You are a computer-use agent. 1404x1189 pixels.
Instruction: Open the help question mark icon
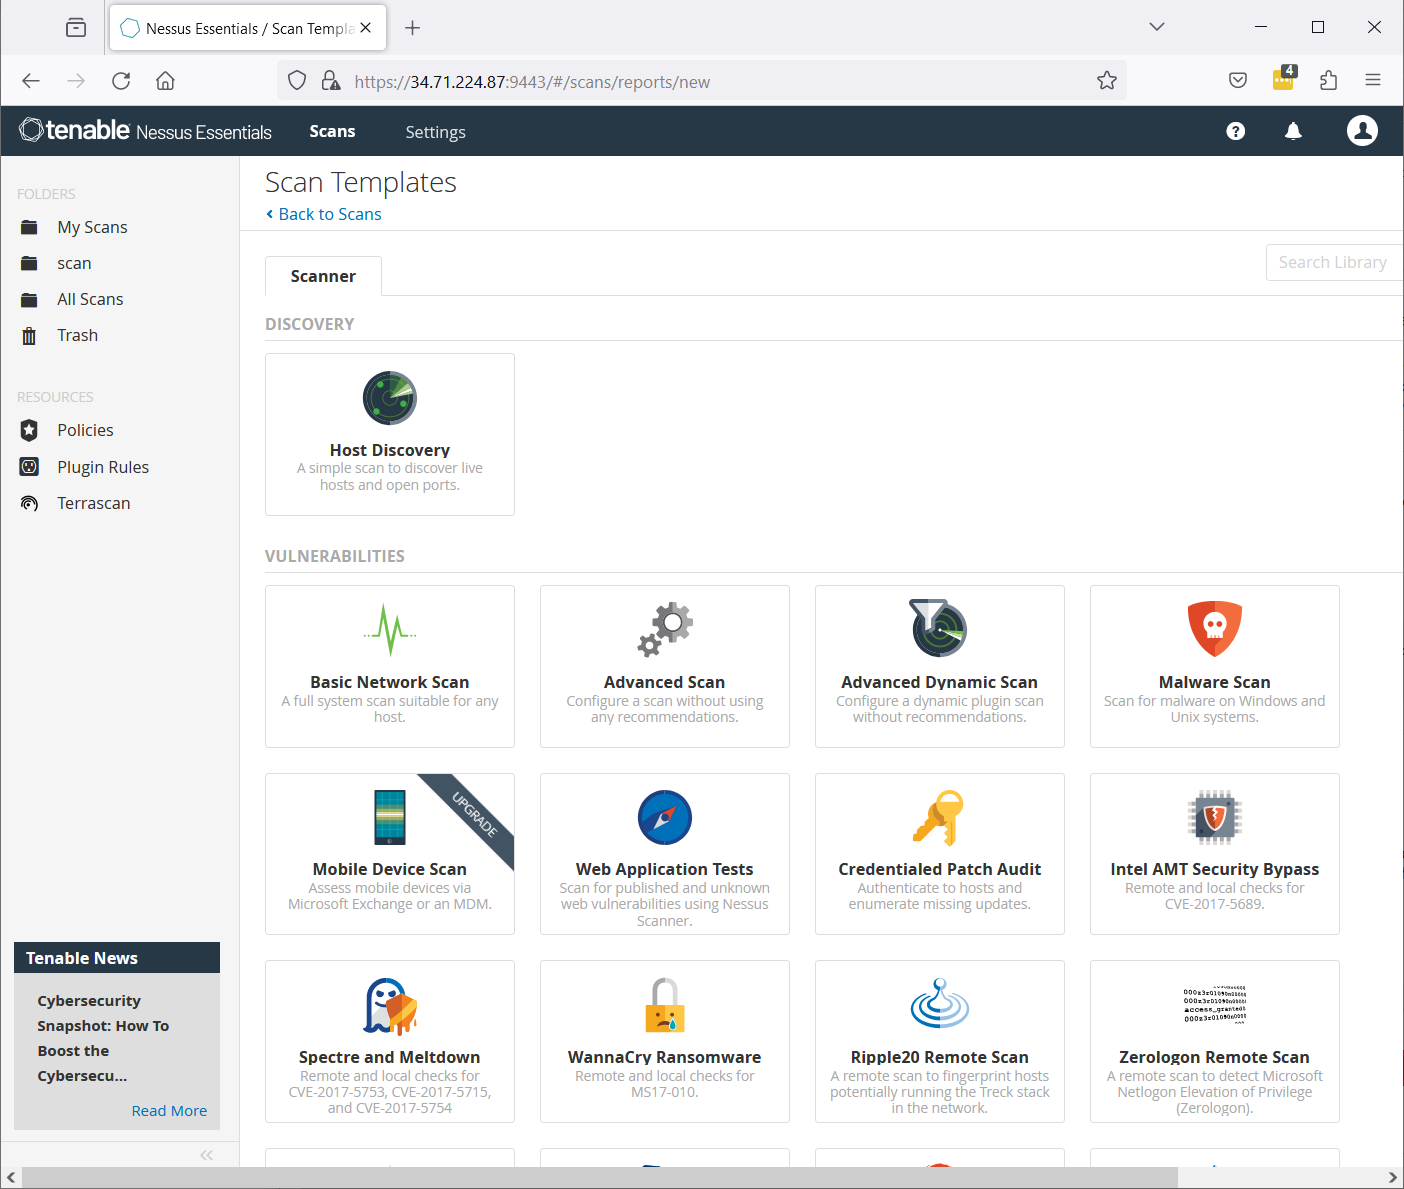click(1236, 131)
